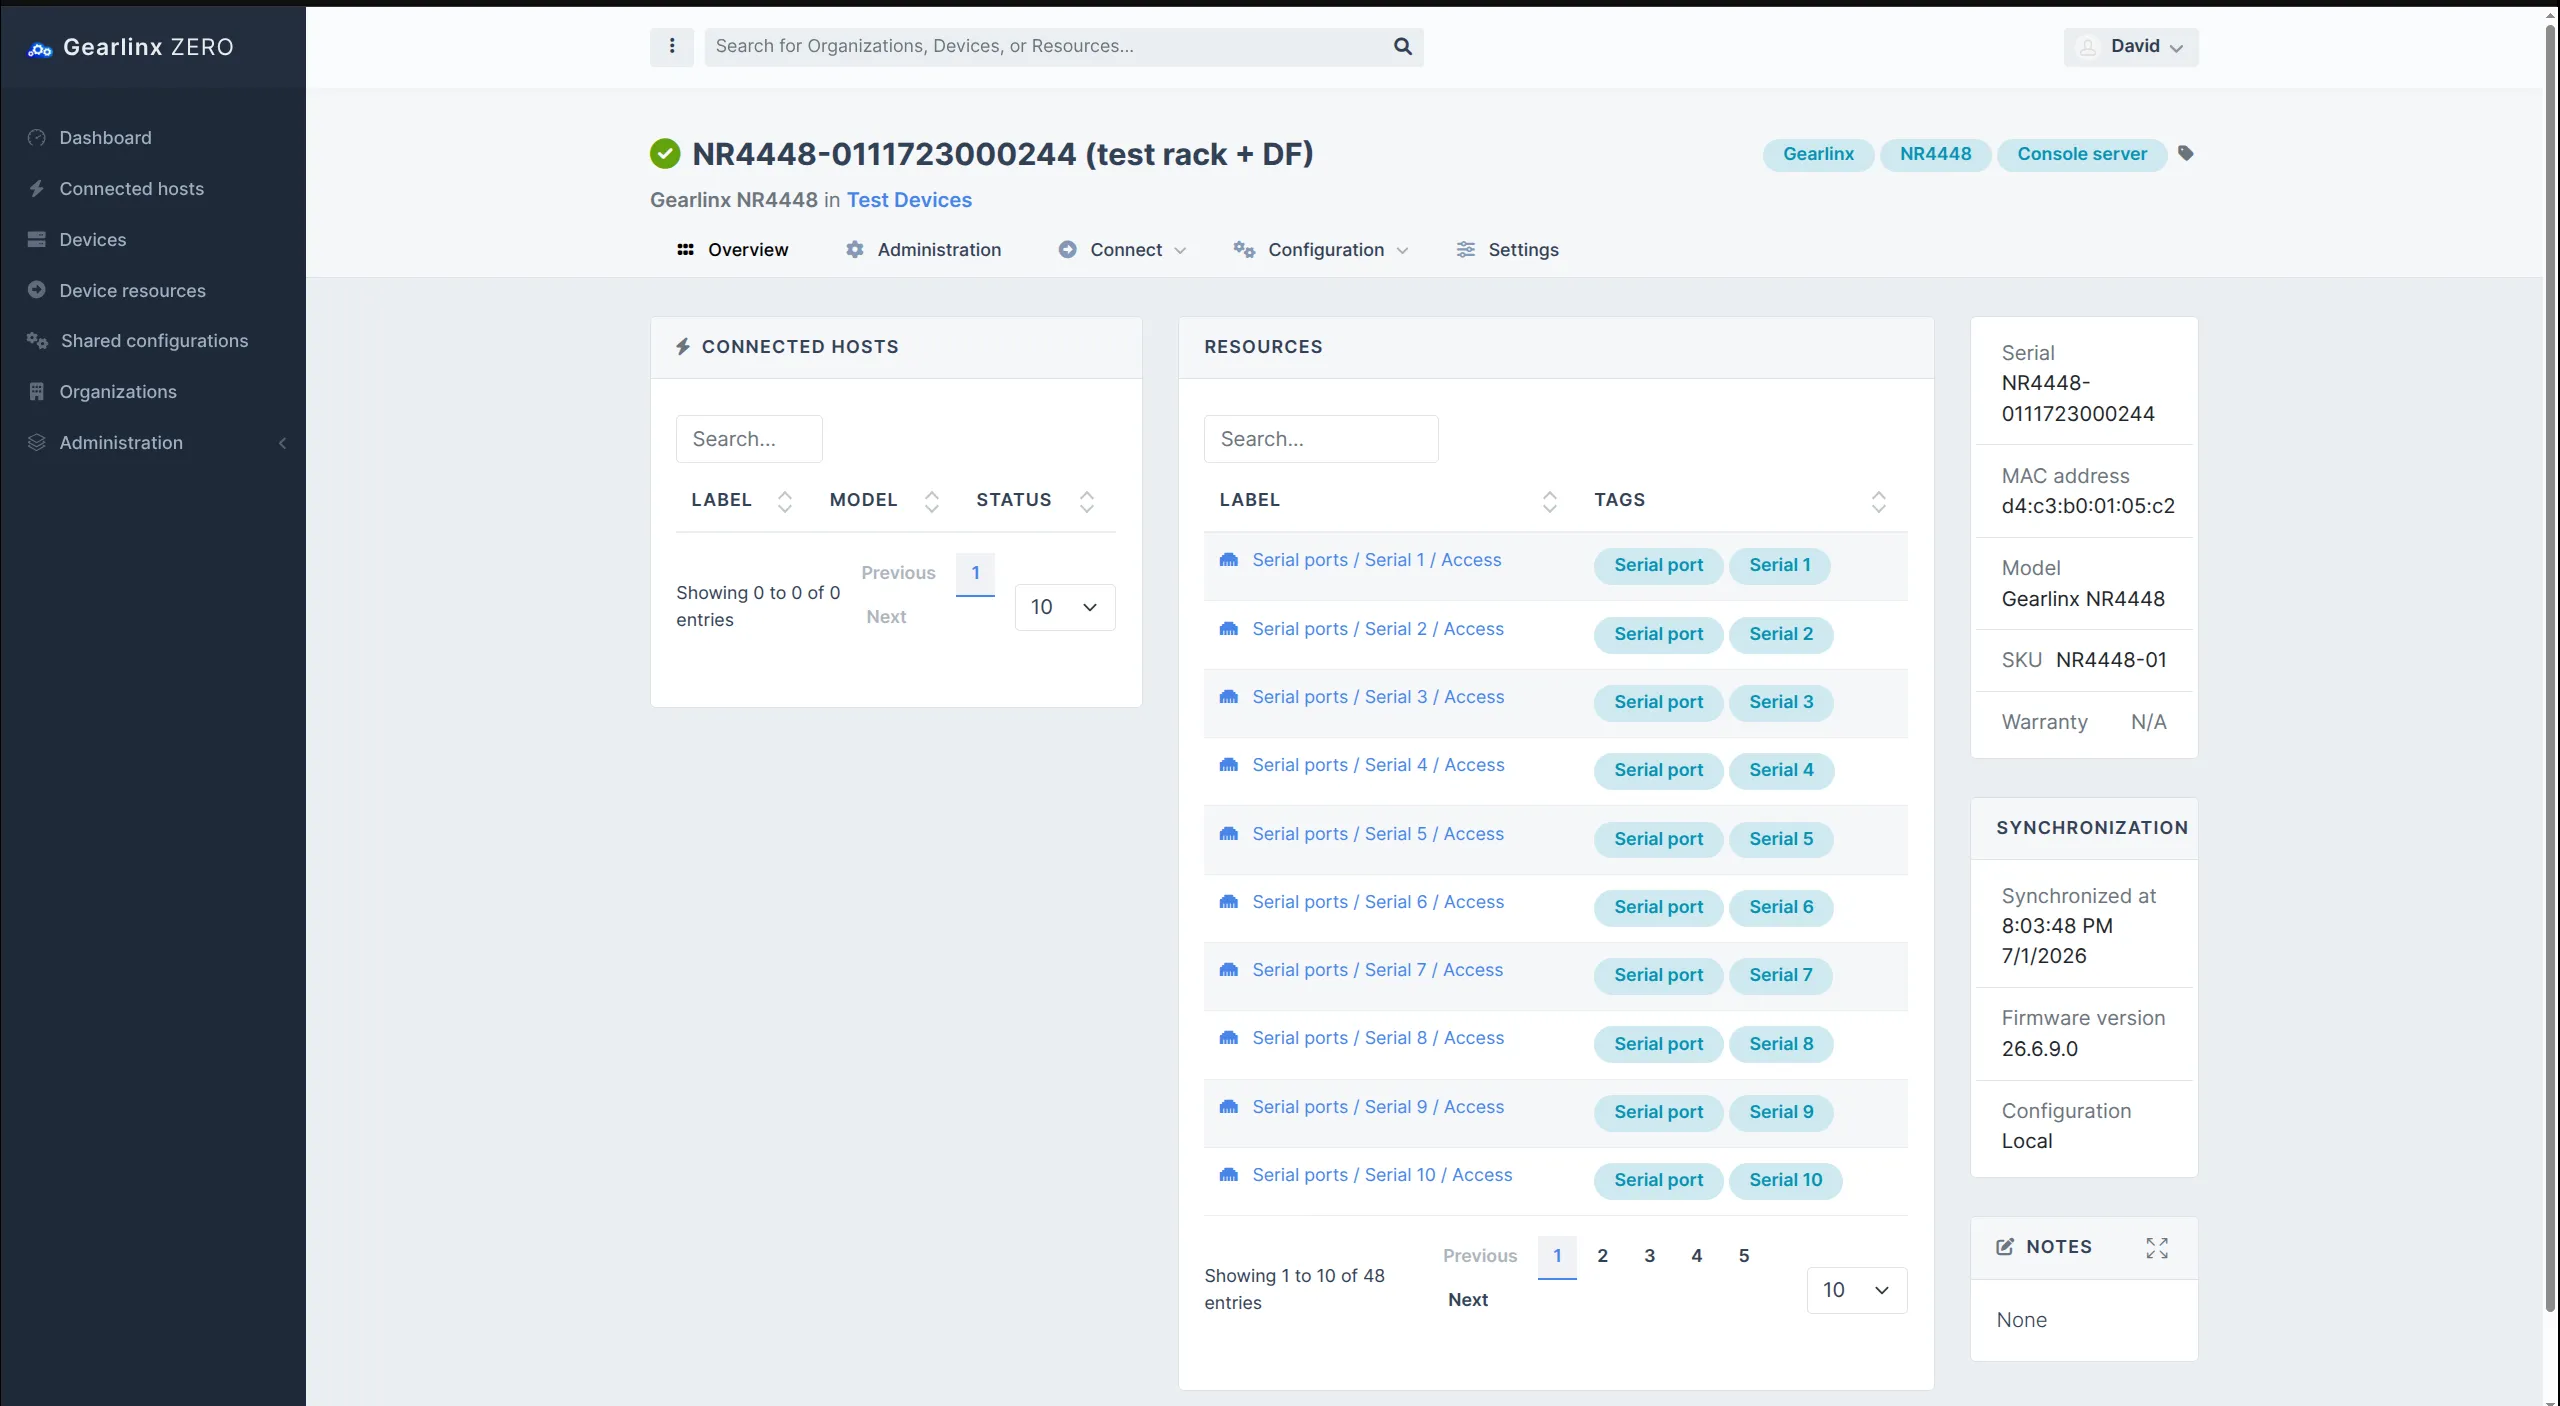Sort resources by Label column
Screen dimensions: 2560x1406
[1550, 501]
